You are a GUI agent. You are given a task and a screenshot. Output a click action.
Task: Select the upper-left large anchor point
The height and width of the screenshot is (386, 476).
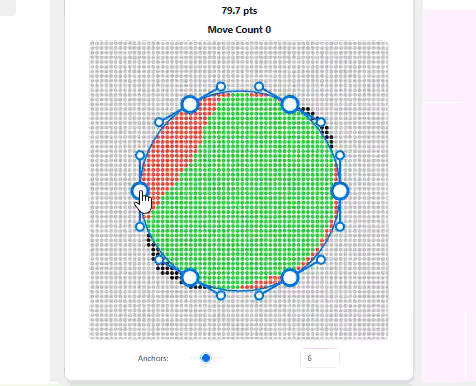(190, 104)
